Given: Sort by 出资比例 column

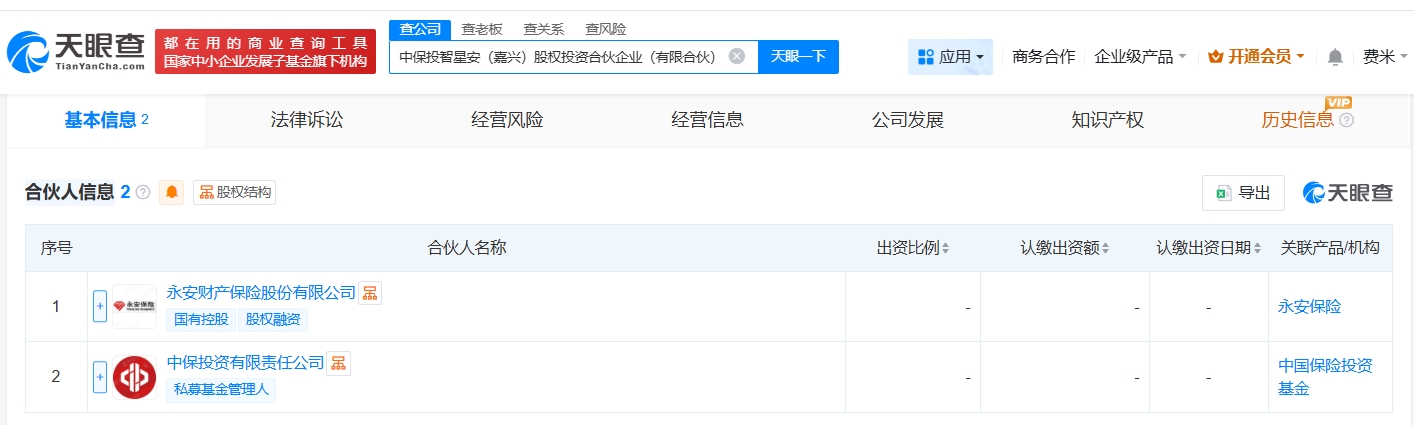Looking at the screenshot, I should click(913, 248).
